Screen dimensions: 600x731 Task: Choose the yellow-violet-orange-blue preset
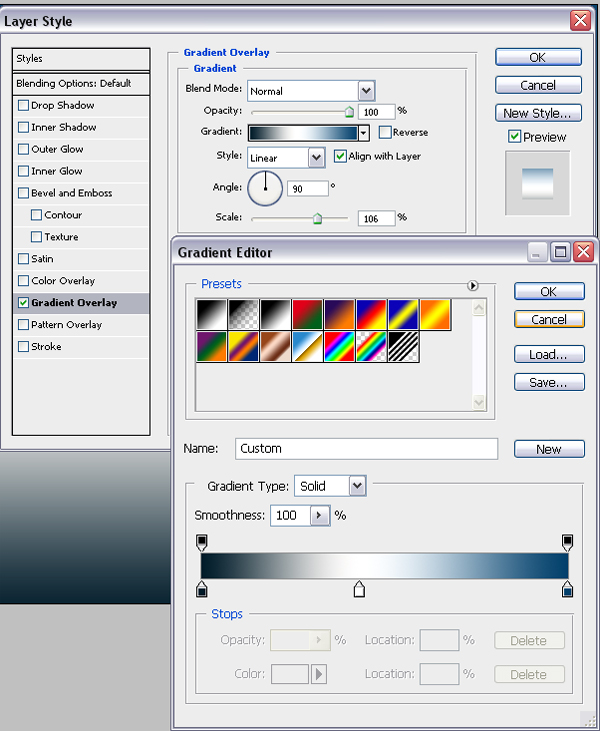[243, 346]
